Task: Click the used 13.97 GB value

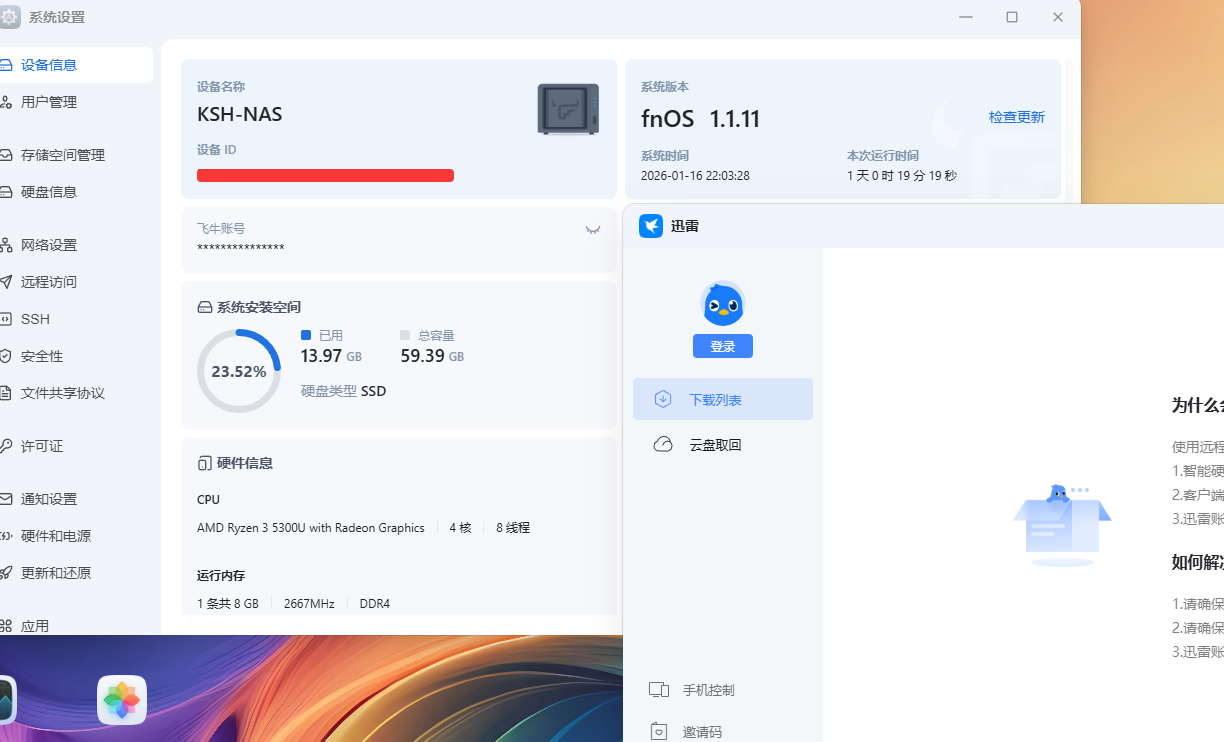Action: coord(331,355)
